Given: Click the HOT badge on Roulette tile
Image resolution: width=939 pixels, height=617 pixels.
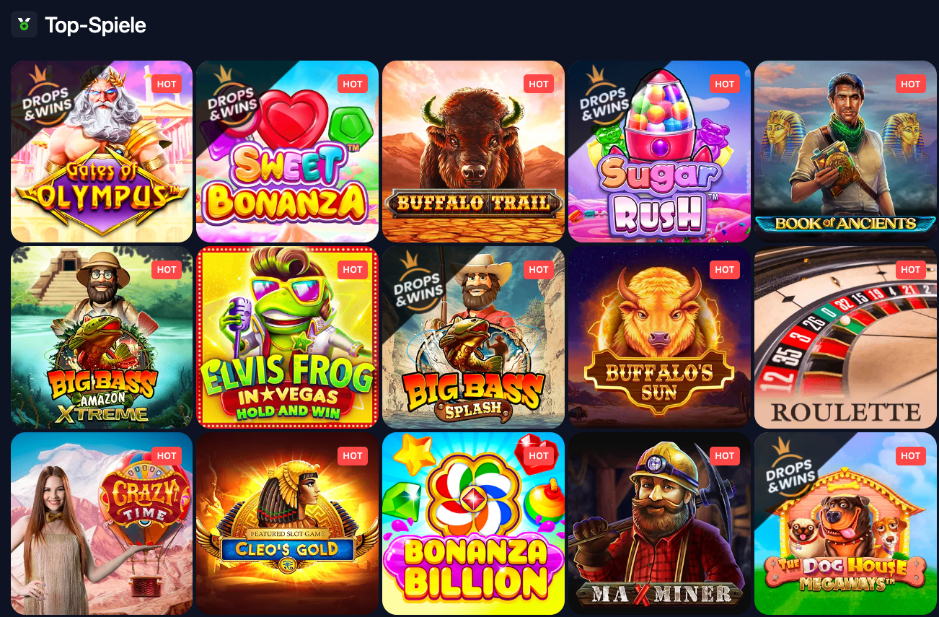Looking at the screenshot, I should tap(910, 270).
